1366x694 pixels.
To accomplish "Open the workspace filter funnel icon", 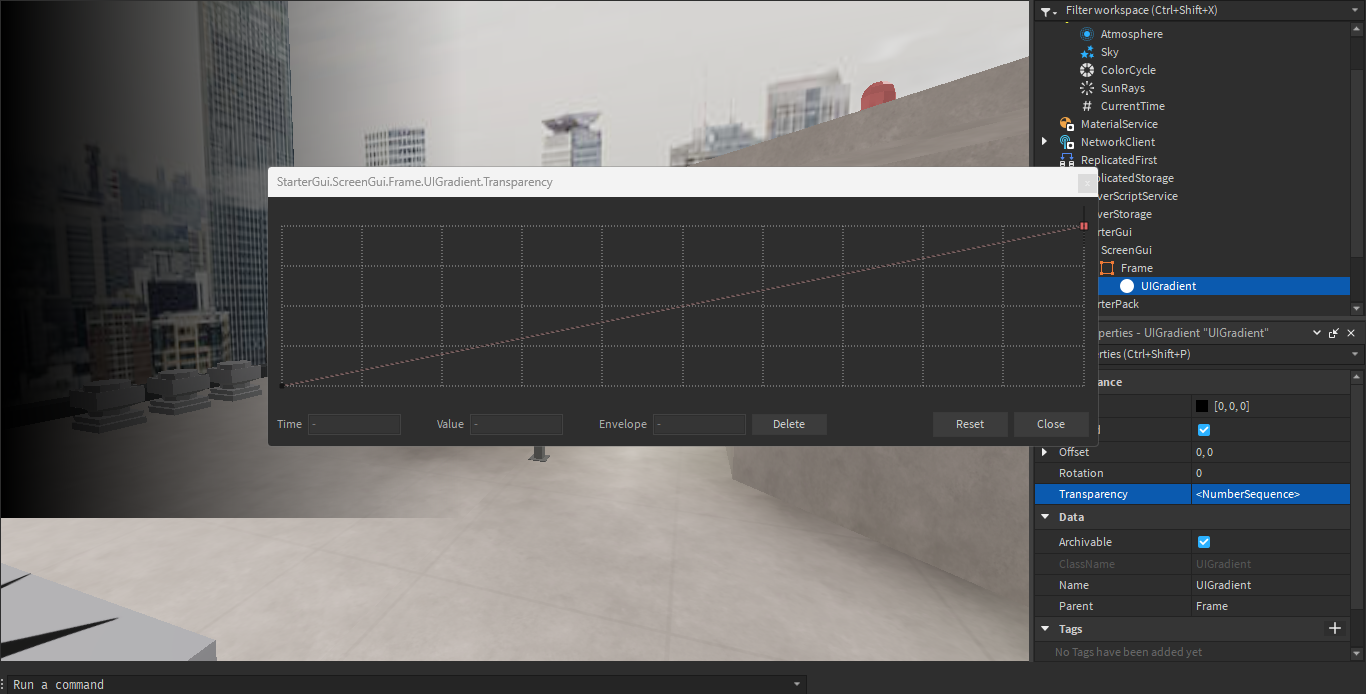I will [1046, 10].
